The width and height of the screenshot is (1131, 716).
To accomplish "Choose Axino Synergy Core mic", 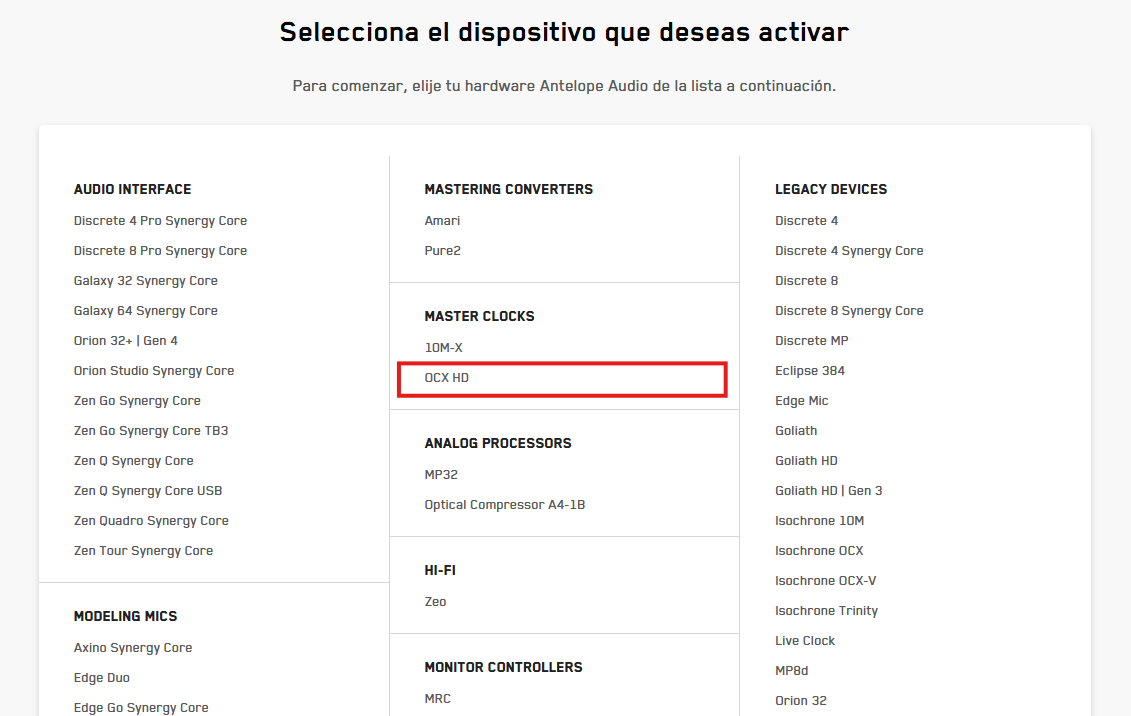I will pos(133,648).
